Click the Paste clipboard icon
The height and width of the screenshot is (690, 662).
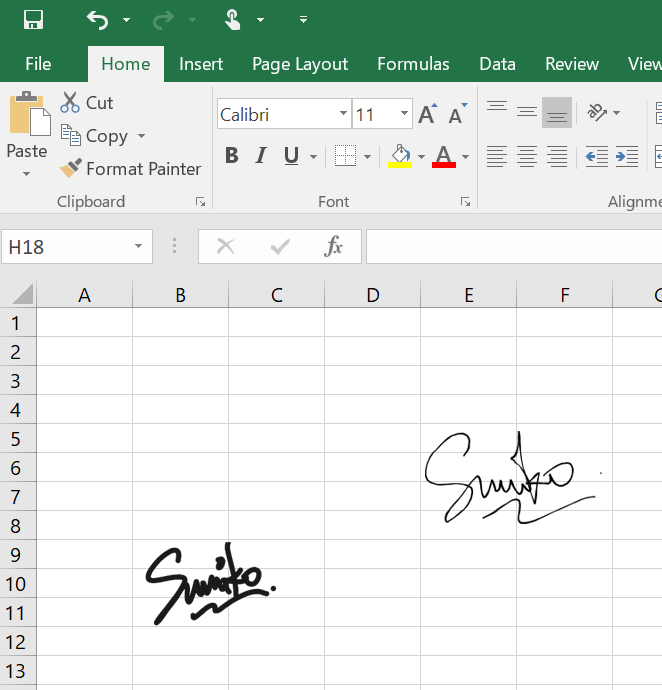(x=29, y=114)
